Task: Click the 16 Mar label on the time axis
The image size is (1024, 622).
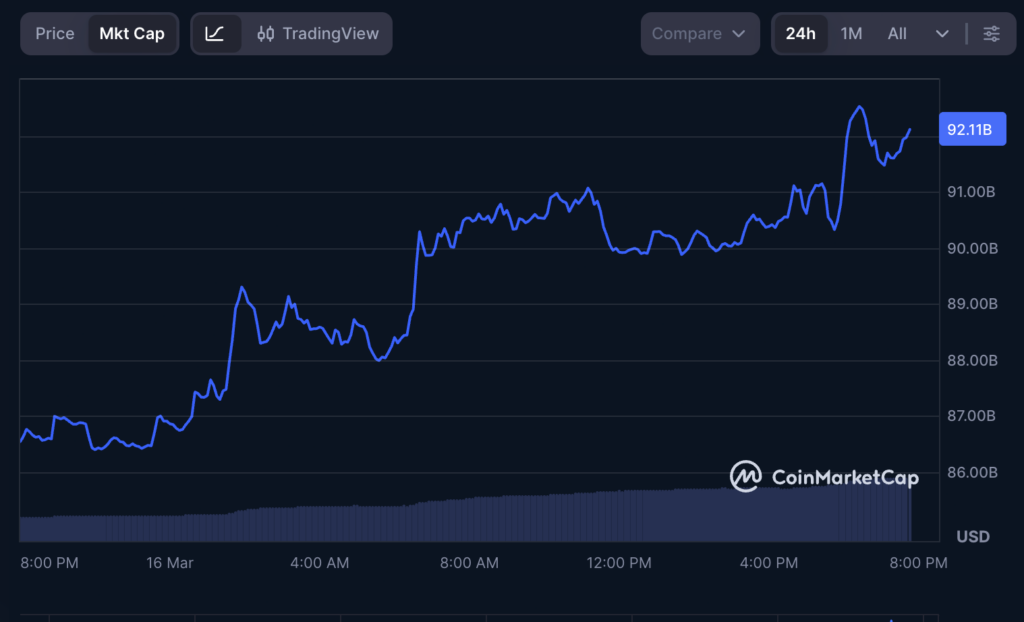Action: coord(170,563)
